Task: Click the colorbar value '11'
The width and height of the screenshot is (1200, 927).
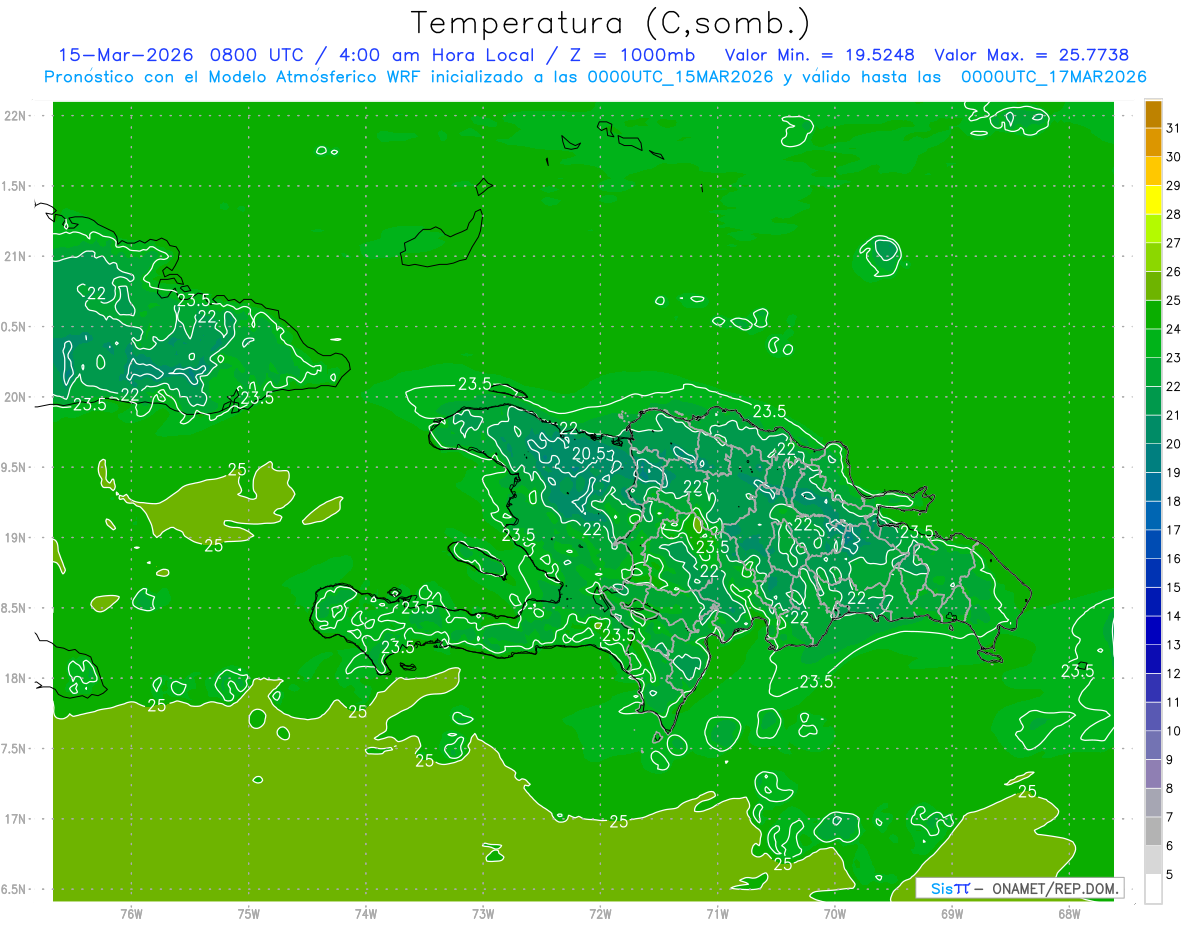Action: pos(1174,702)
